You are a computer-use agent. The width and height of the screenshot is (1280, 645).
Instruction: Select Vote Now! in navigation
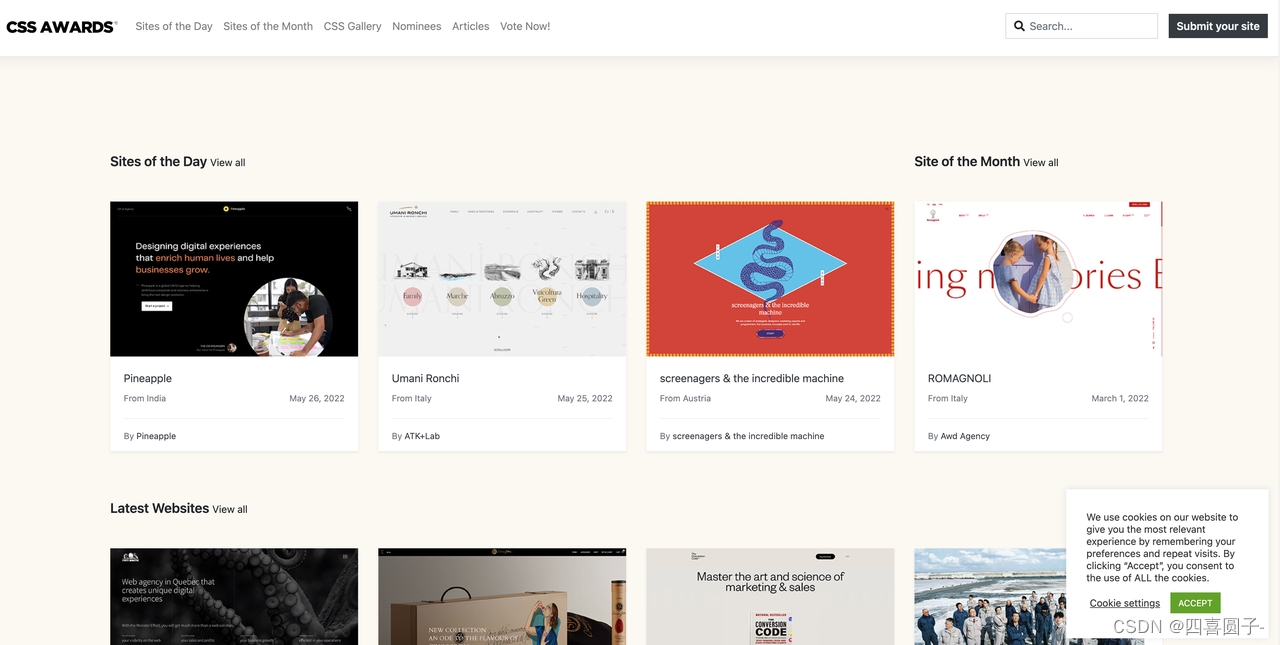click(x=525, y=26)
